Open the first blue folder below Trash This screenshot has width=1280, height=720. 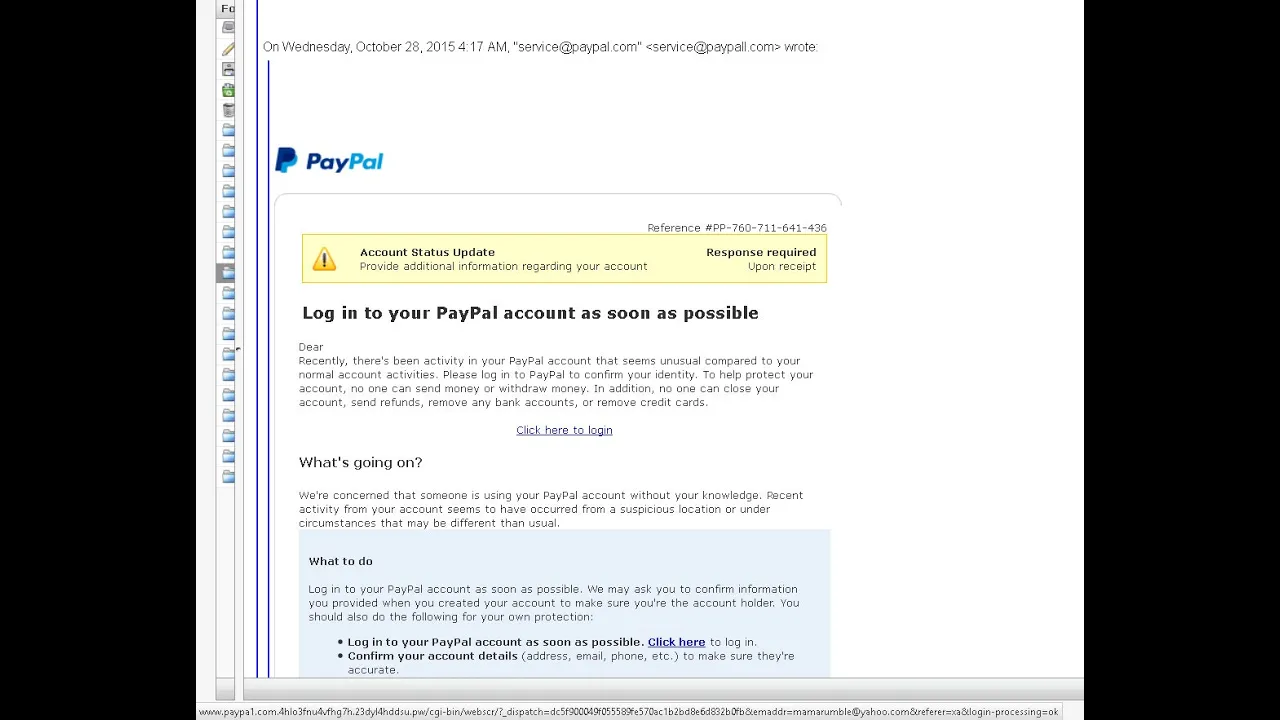pos(228,130)
